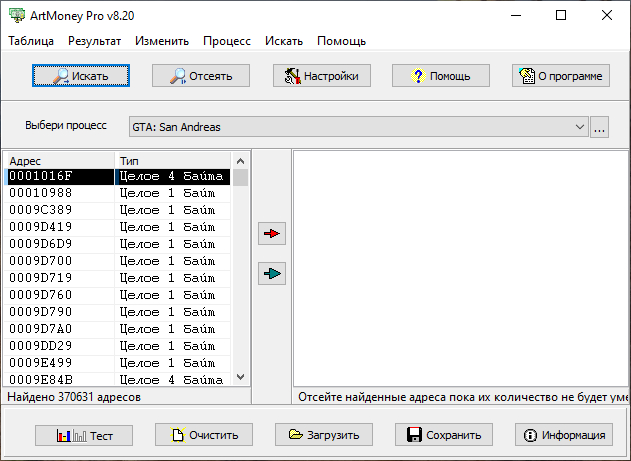Open the О программе about button
The height and width of the screenshot is (461, 631).
coord(561,76)
